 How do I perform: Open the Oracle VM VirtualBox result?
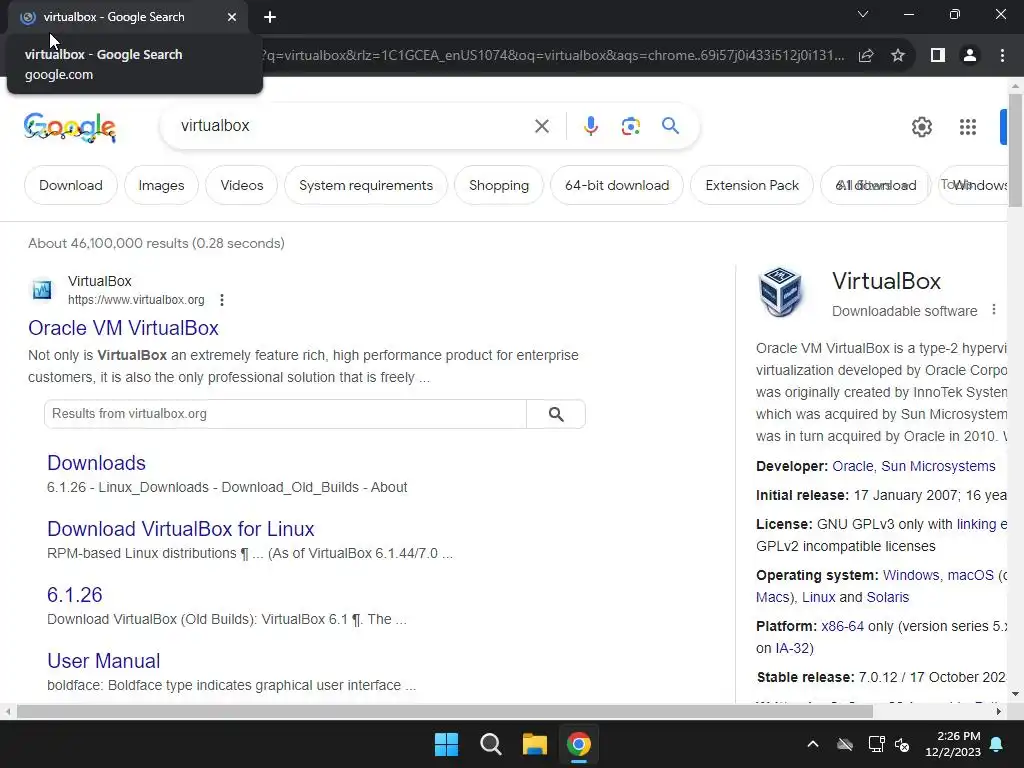click(123, 328)
